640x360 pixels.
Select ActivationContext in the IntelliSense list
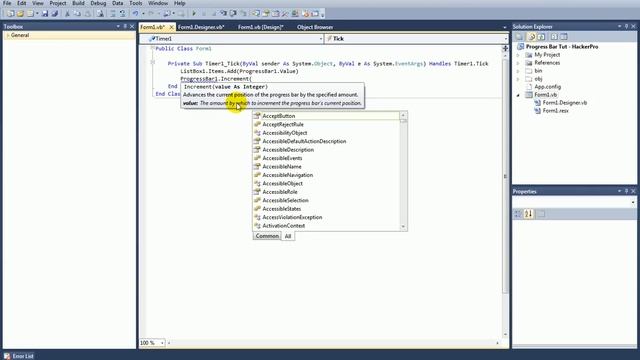326,226
